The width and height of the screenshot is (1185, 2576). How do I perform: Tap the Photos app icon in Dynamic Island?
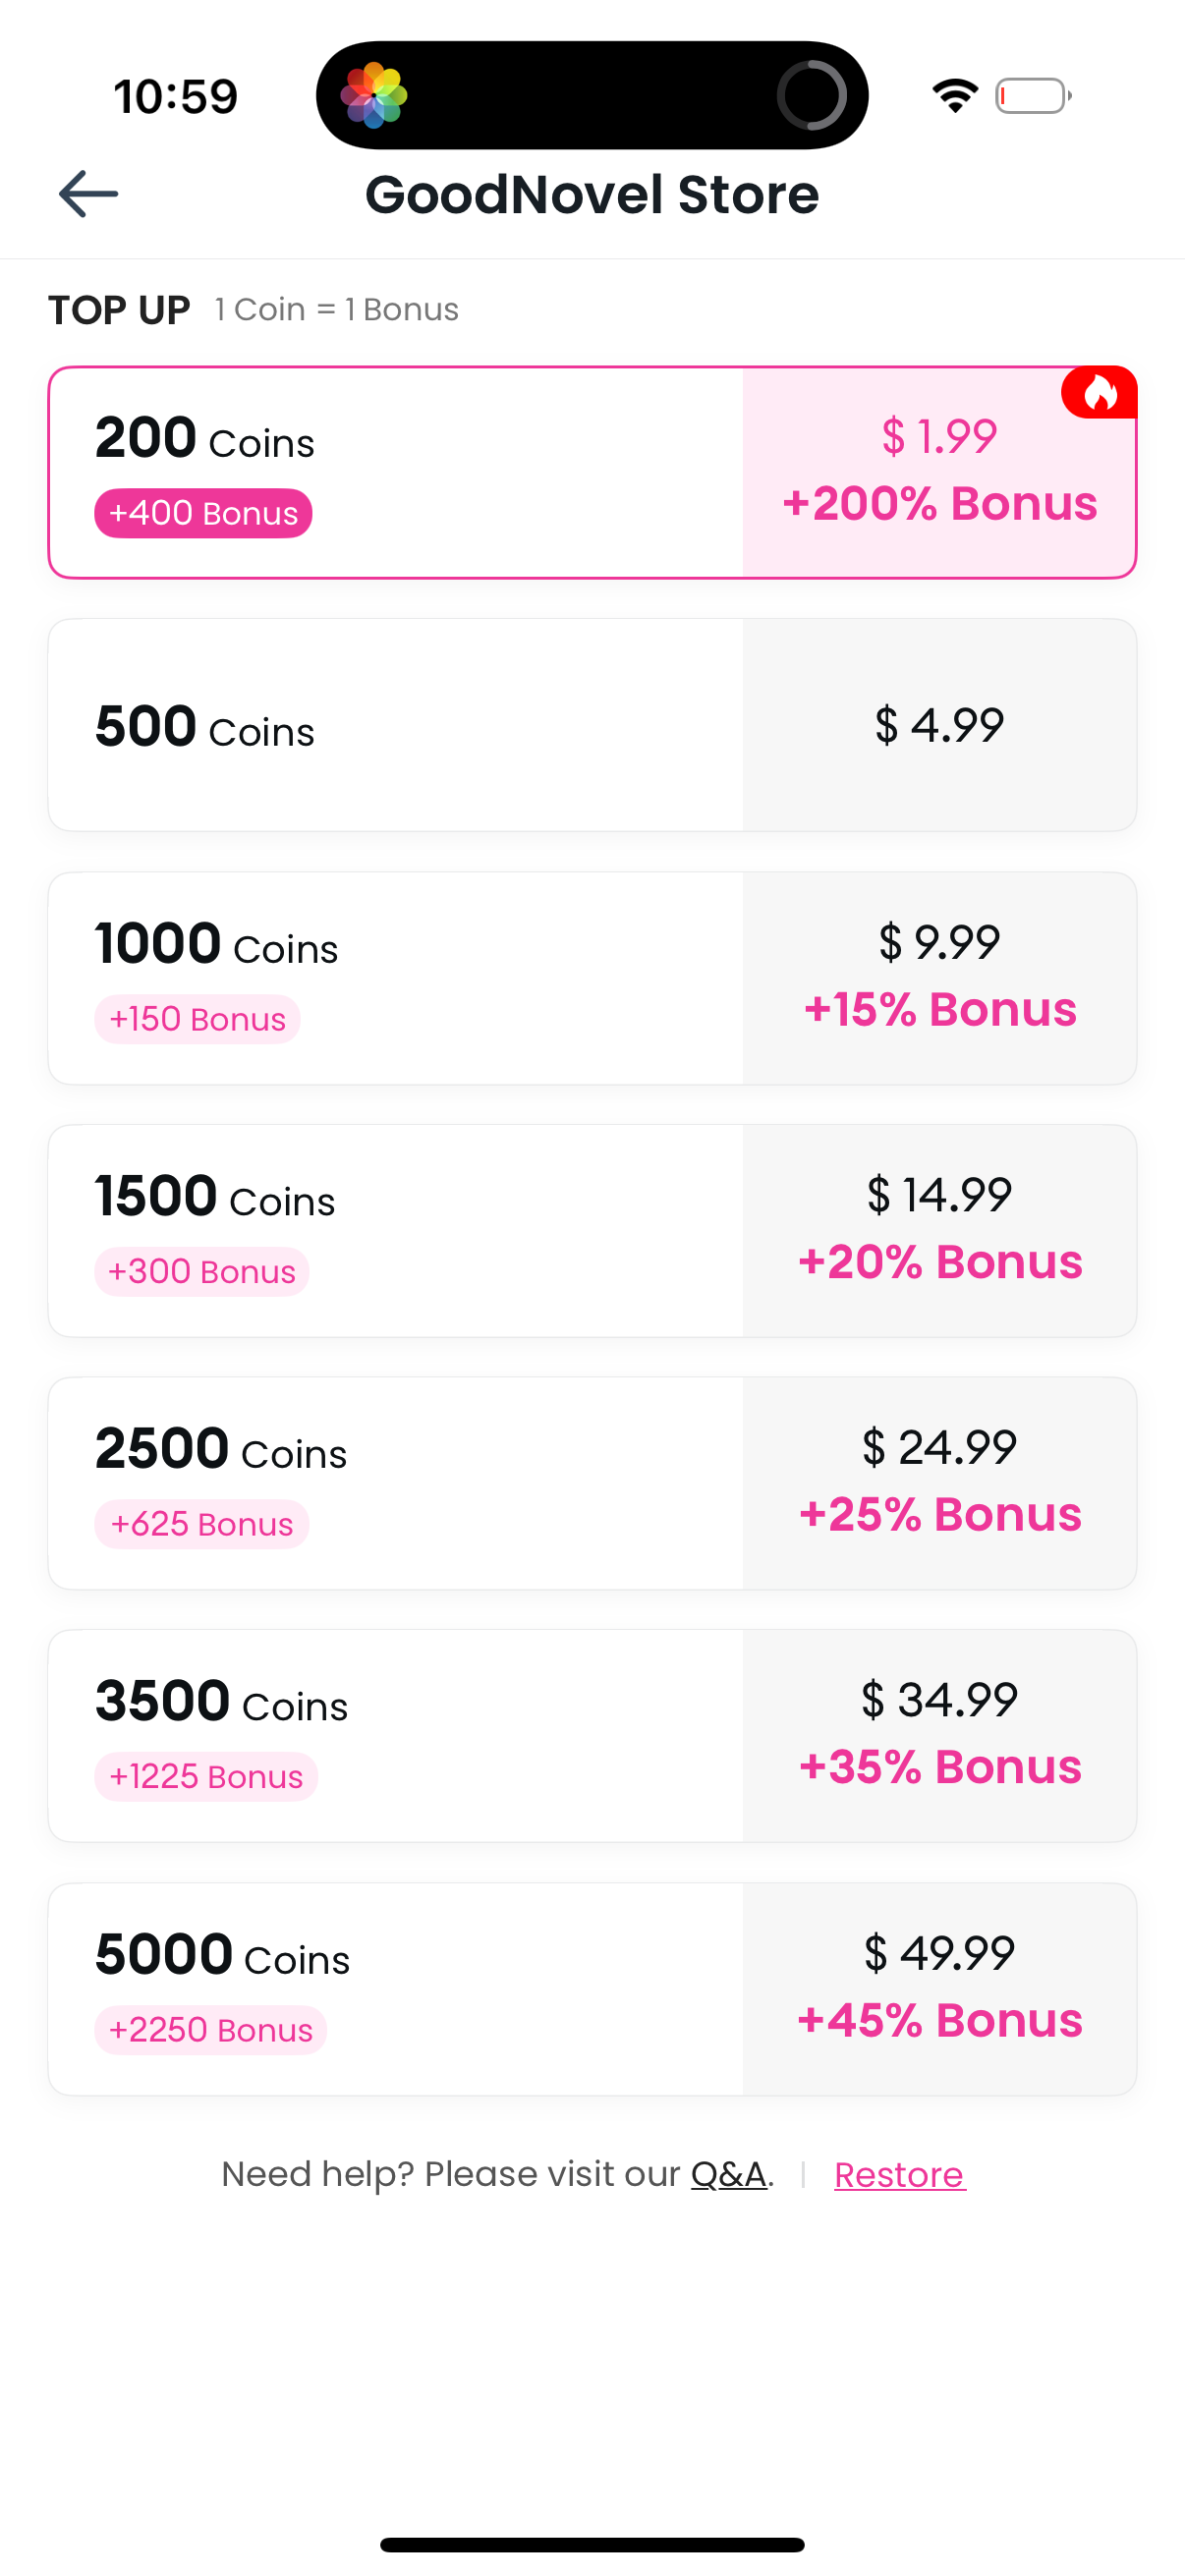(374, 96)
